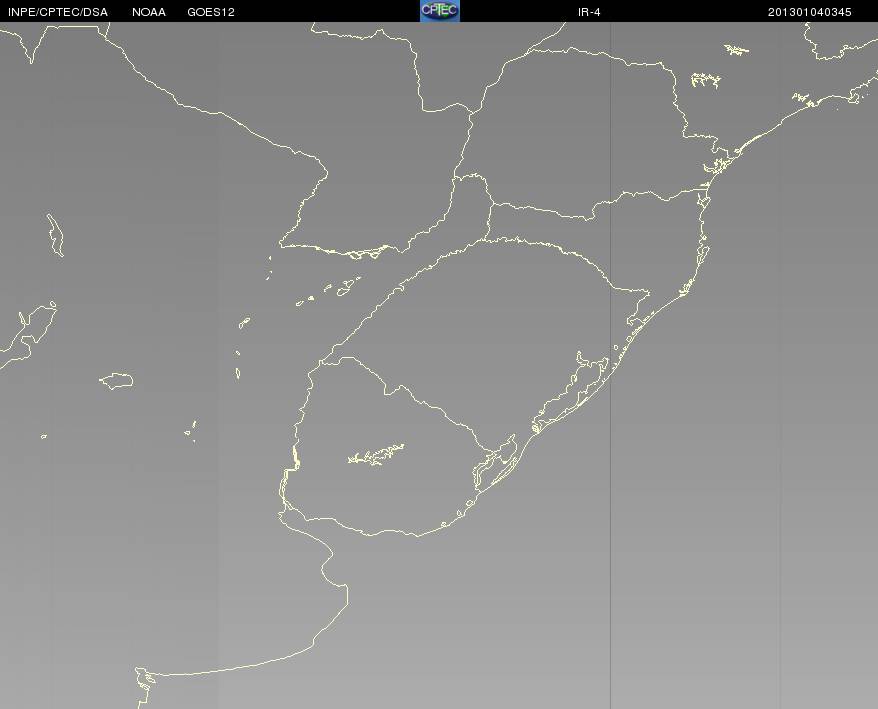Select the cluster of lagoon outlines near center
This screenshot has width=878, height=709.
pyautogui.click(x=328, y=292)
